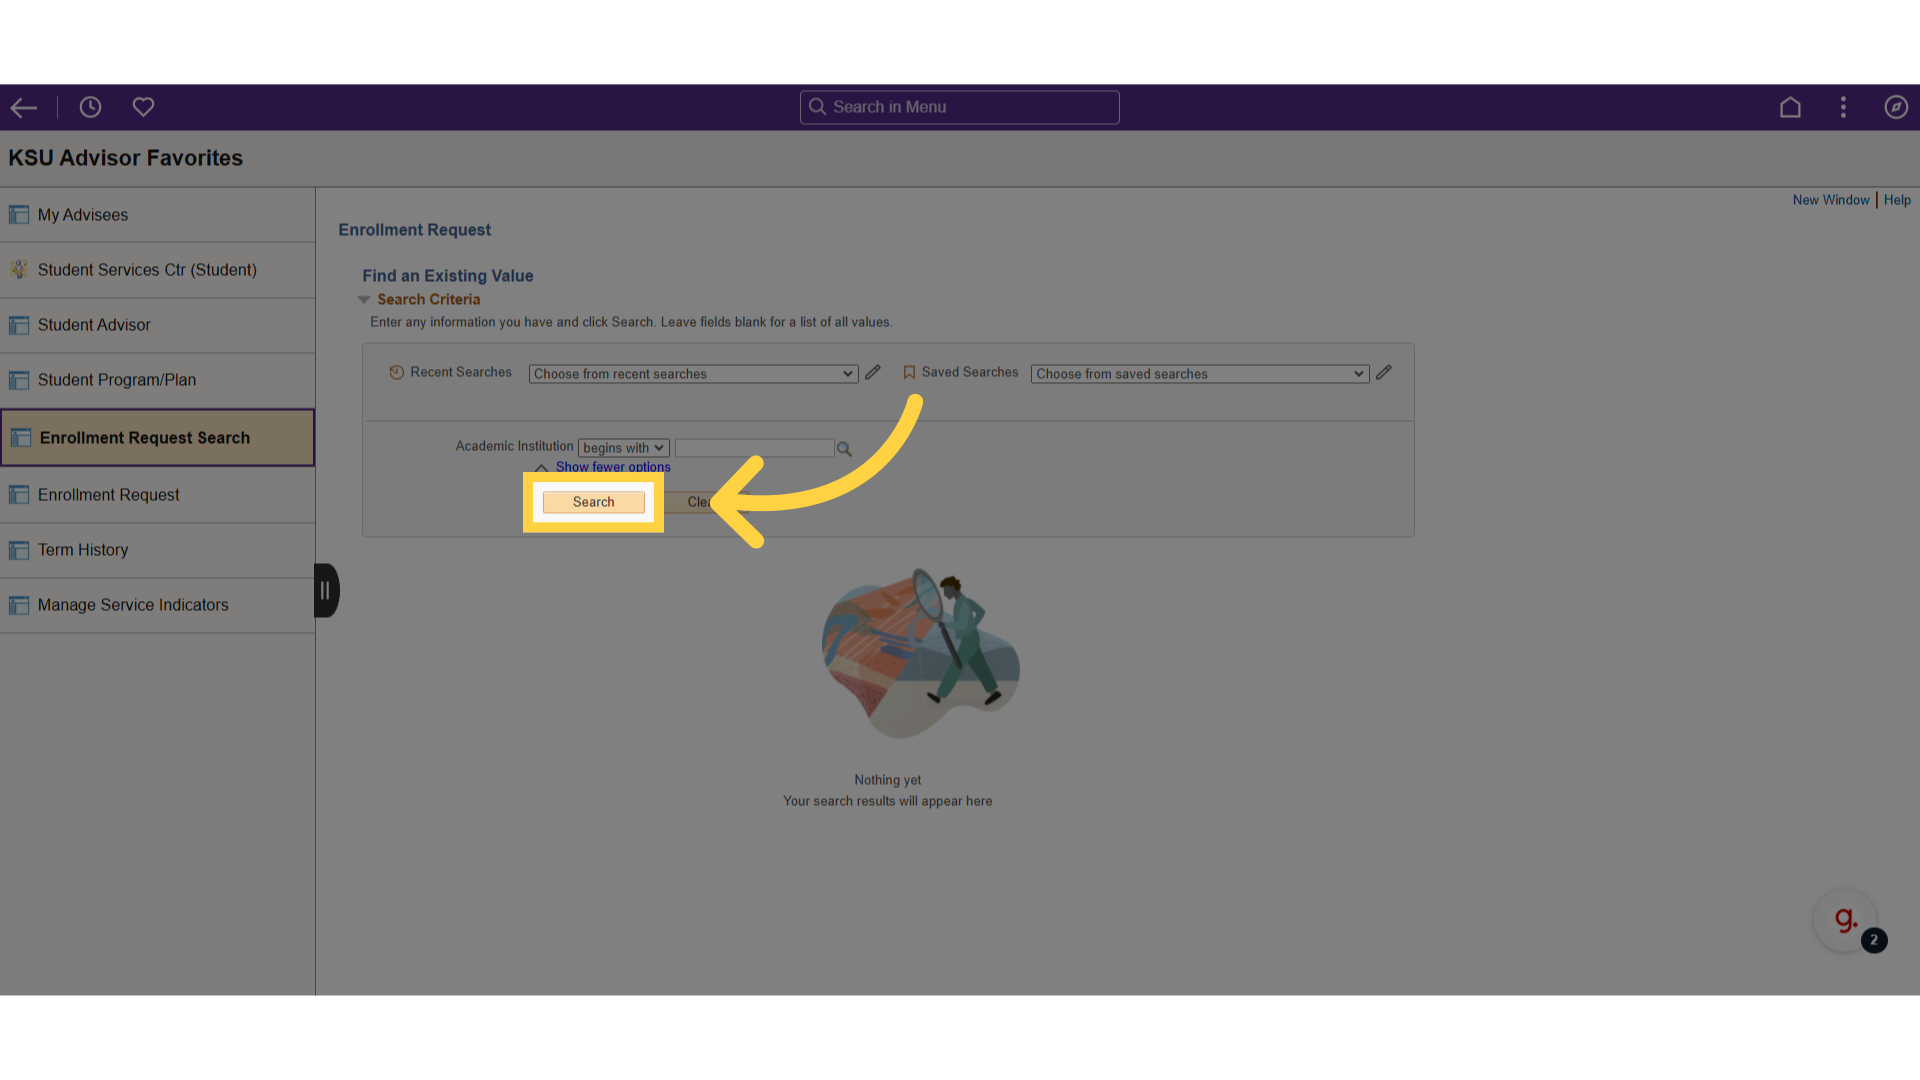Click the Help link

coord(1897,200)
